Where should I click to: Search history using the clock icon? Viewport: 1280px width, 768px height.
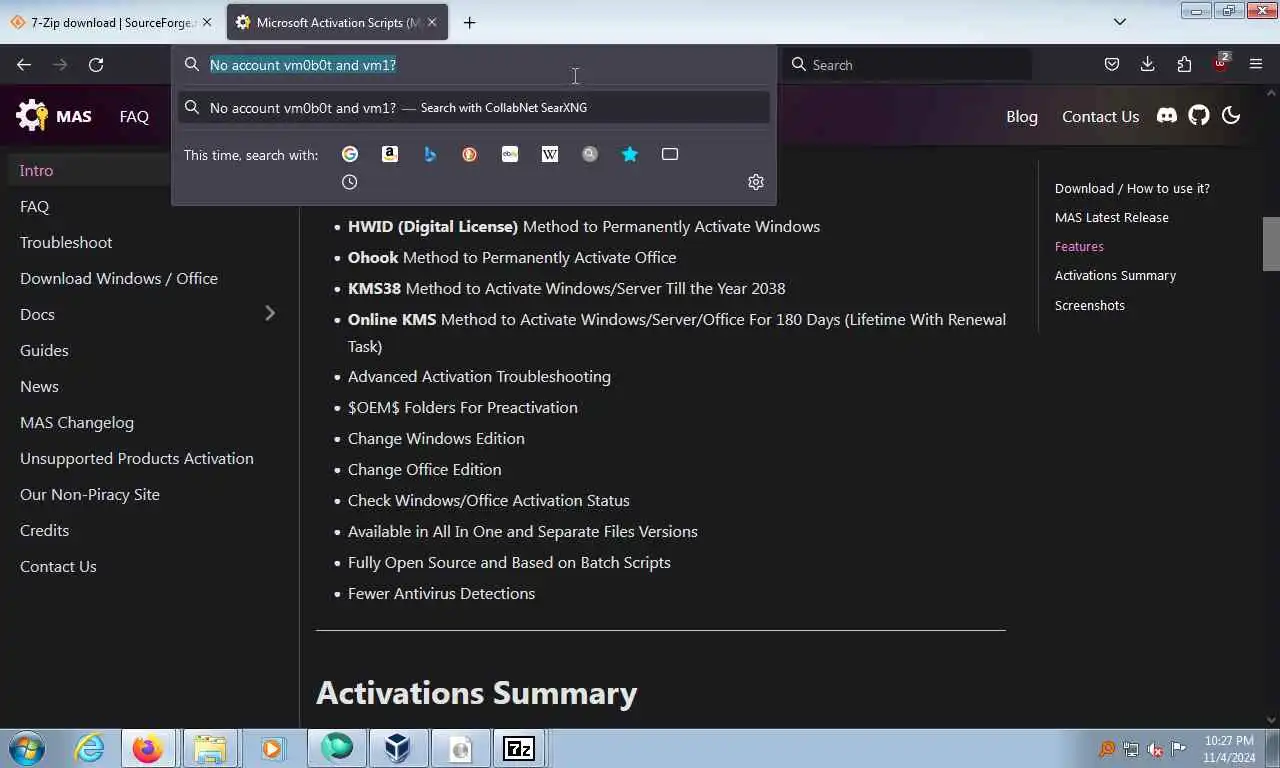pos(350,182)
